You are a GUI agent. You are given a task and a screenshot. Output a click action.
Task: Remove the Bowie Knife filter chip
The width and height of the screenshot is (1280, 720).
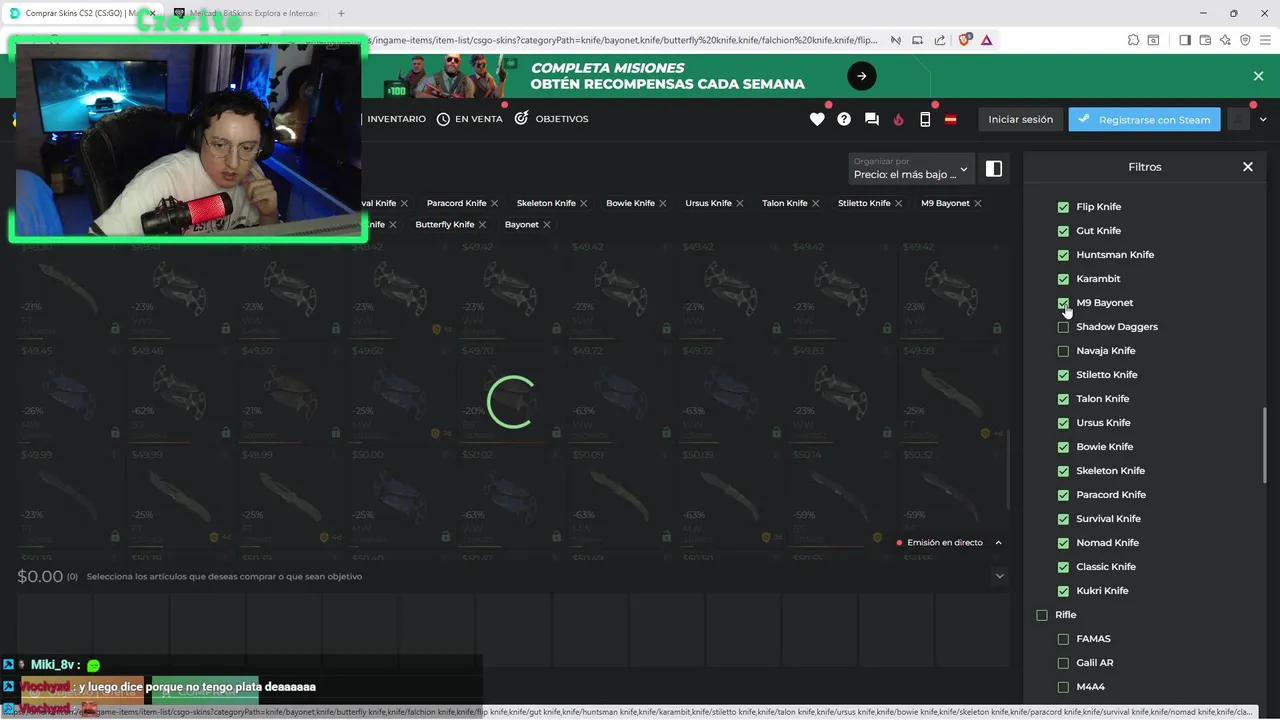(x=662, y=203)
